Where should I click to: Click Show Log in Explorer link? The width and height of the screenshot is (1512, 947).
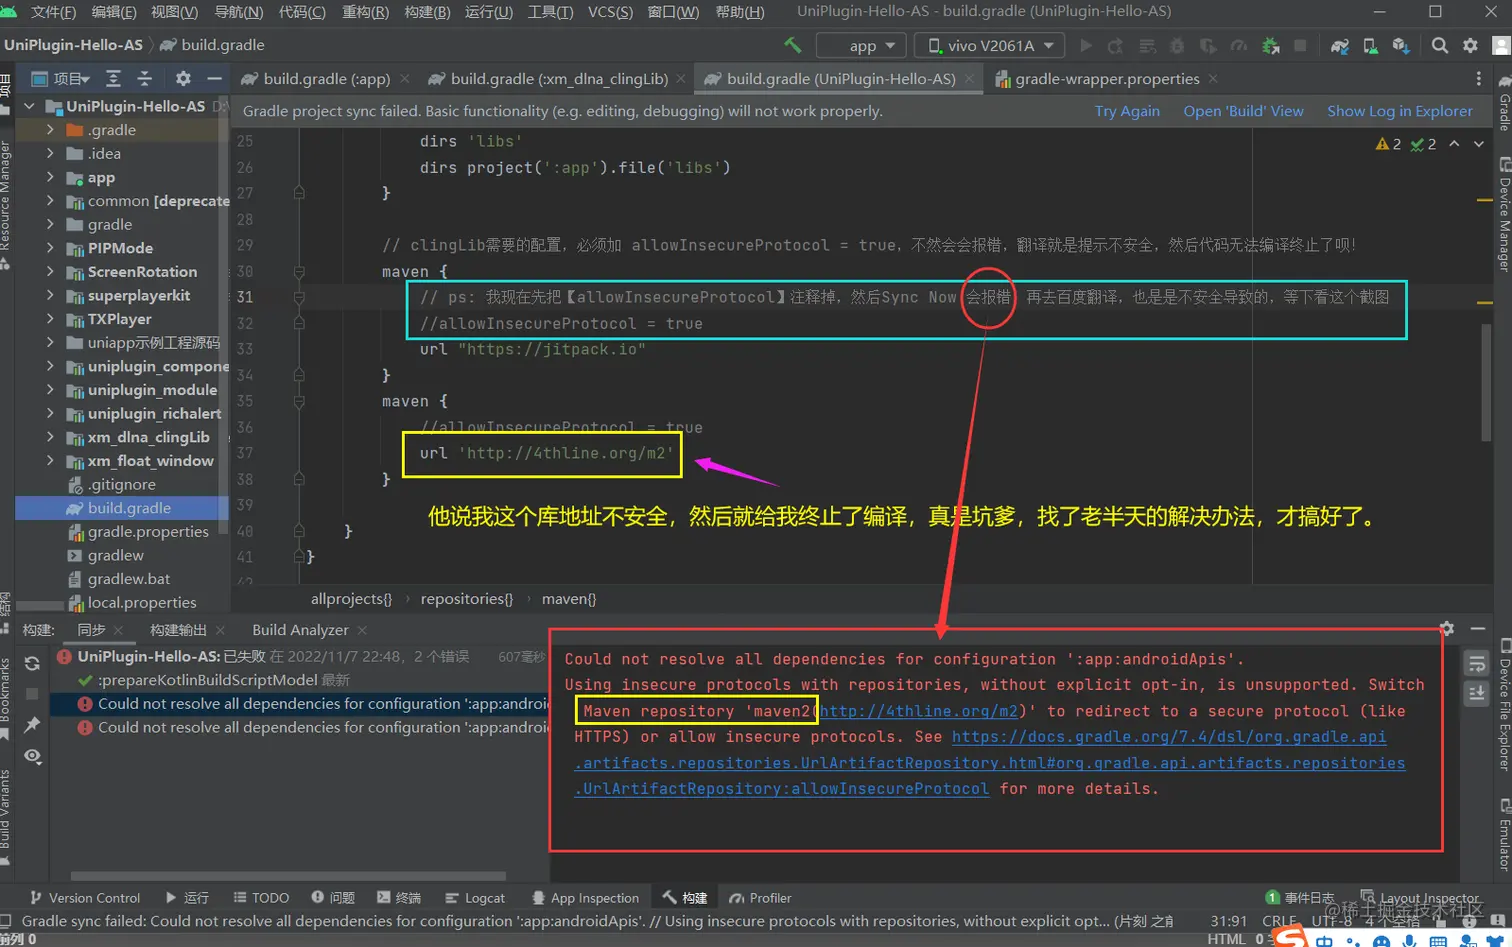1399,111
